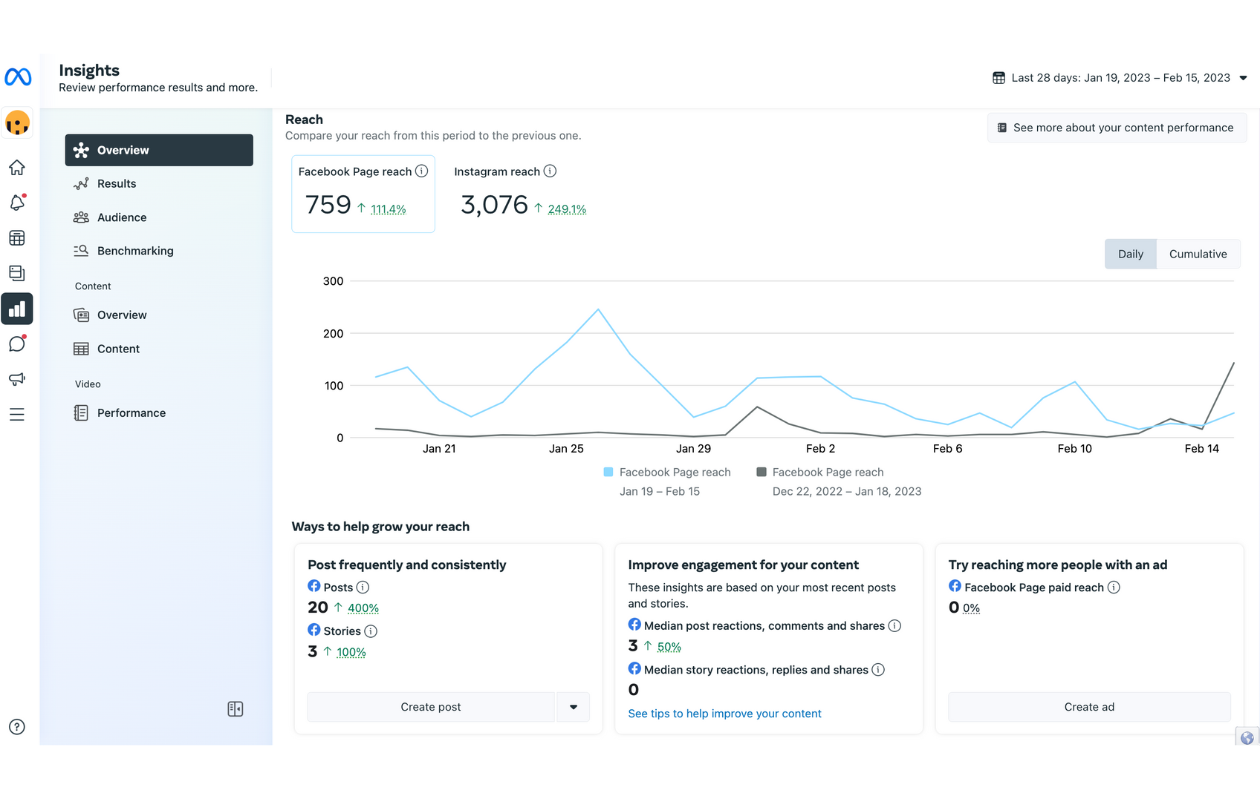The width and height of the screenshot is (1260, 800).
Task: Click the 3,076 Instagram reach value
Action: [494, 205]
